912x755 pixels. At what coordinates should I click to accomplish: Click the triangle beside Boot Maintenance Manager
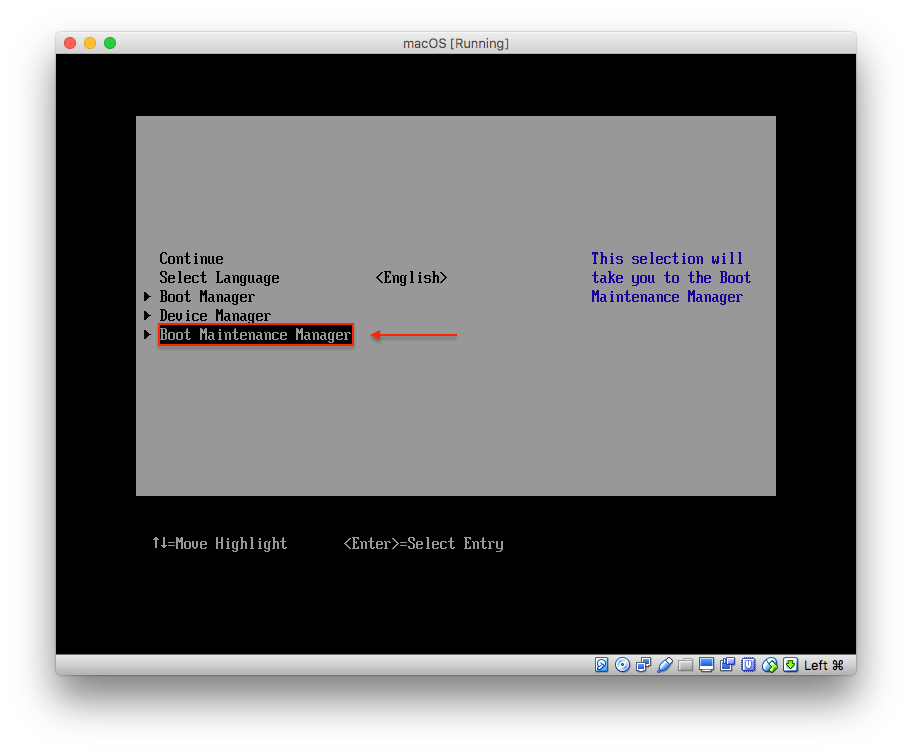147,334
